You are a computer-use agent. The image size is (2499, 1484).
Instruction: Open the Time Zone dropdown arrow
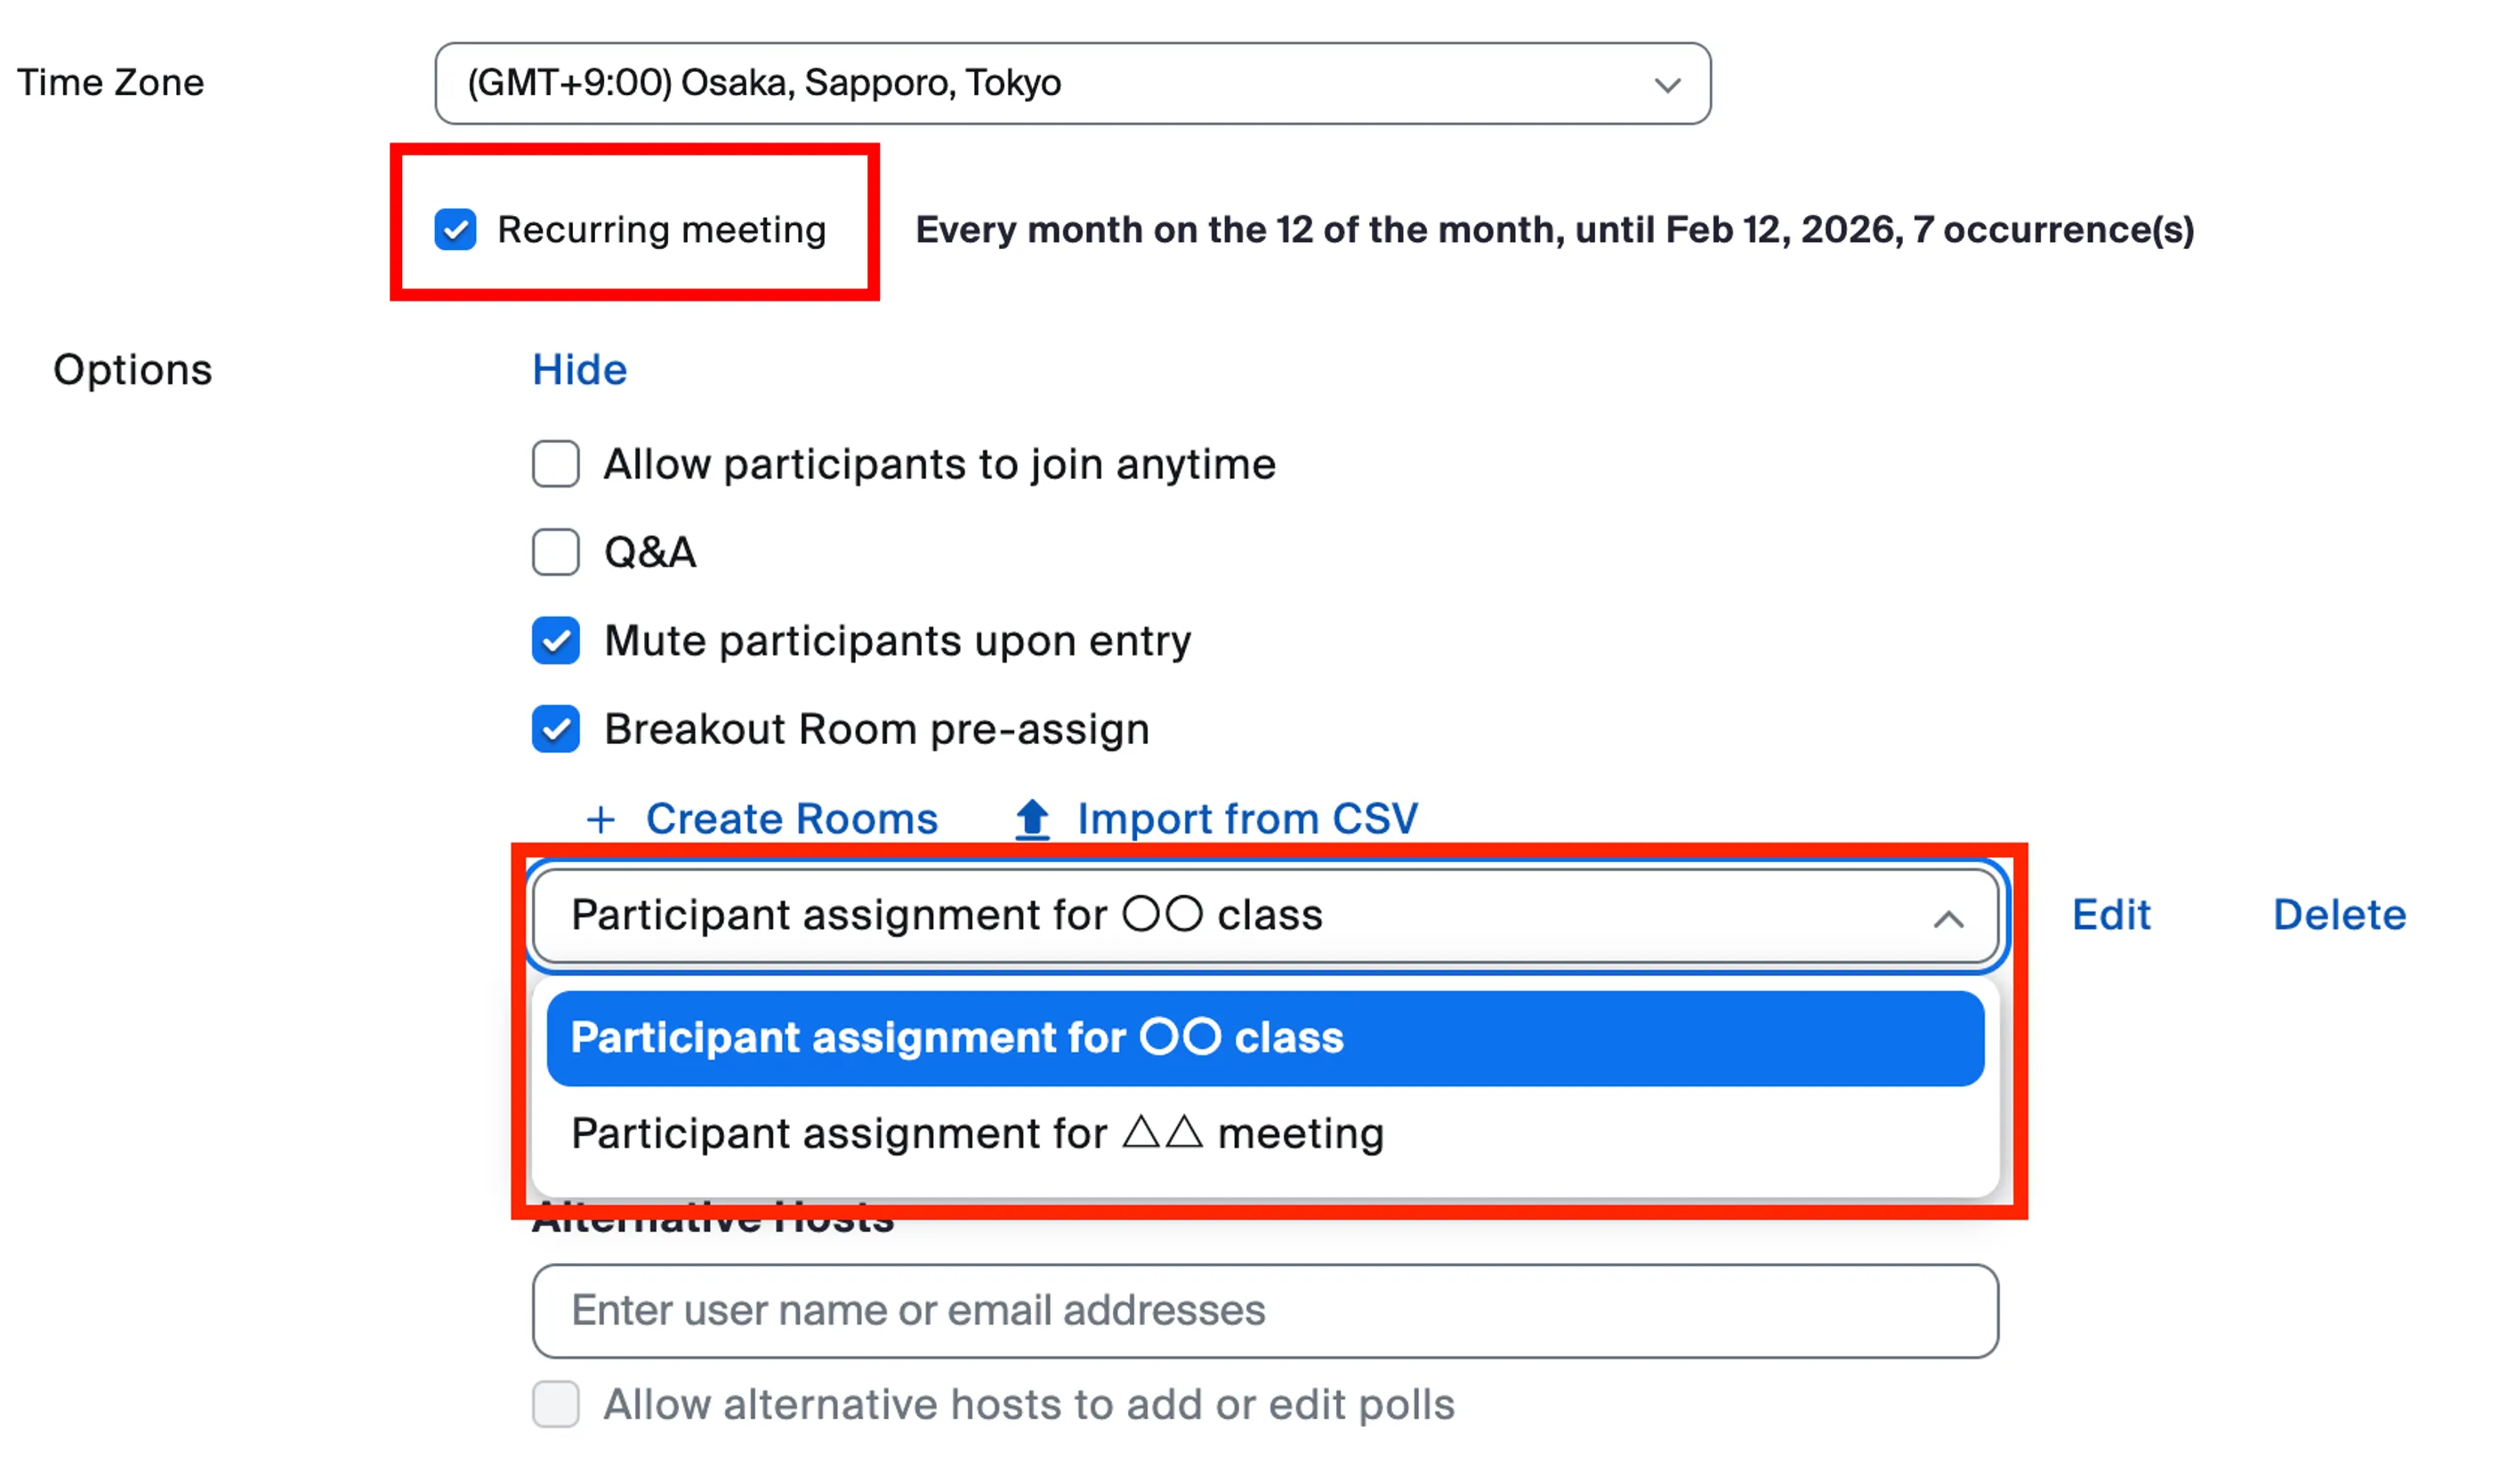tap(1667, 85)
